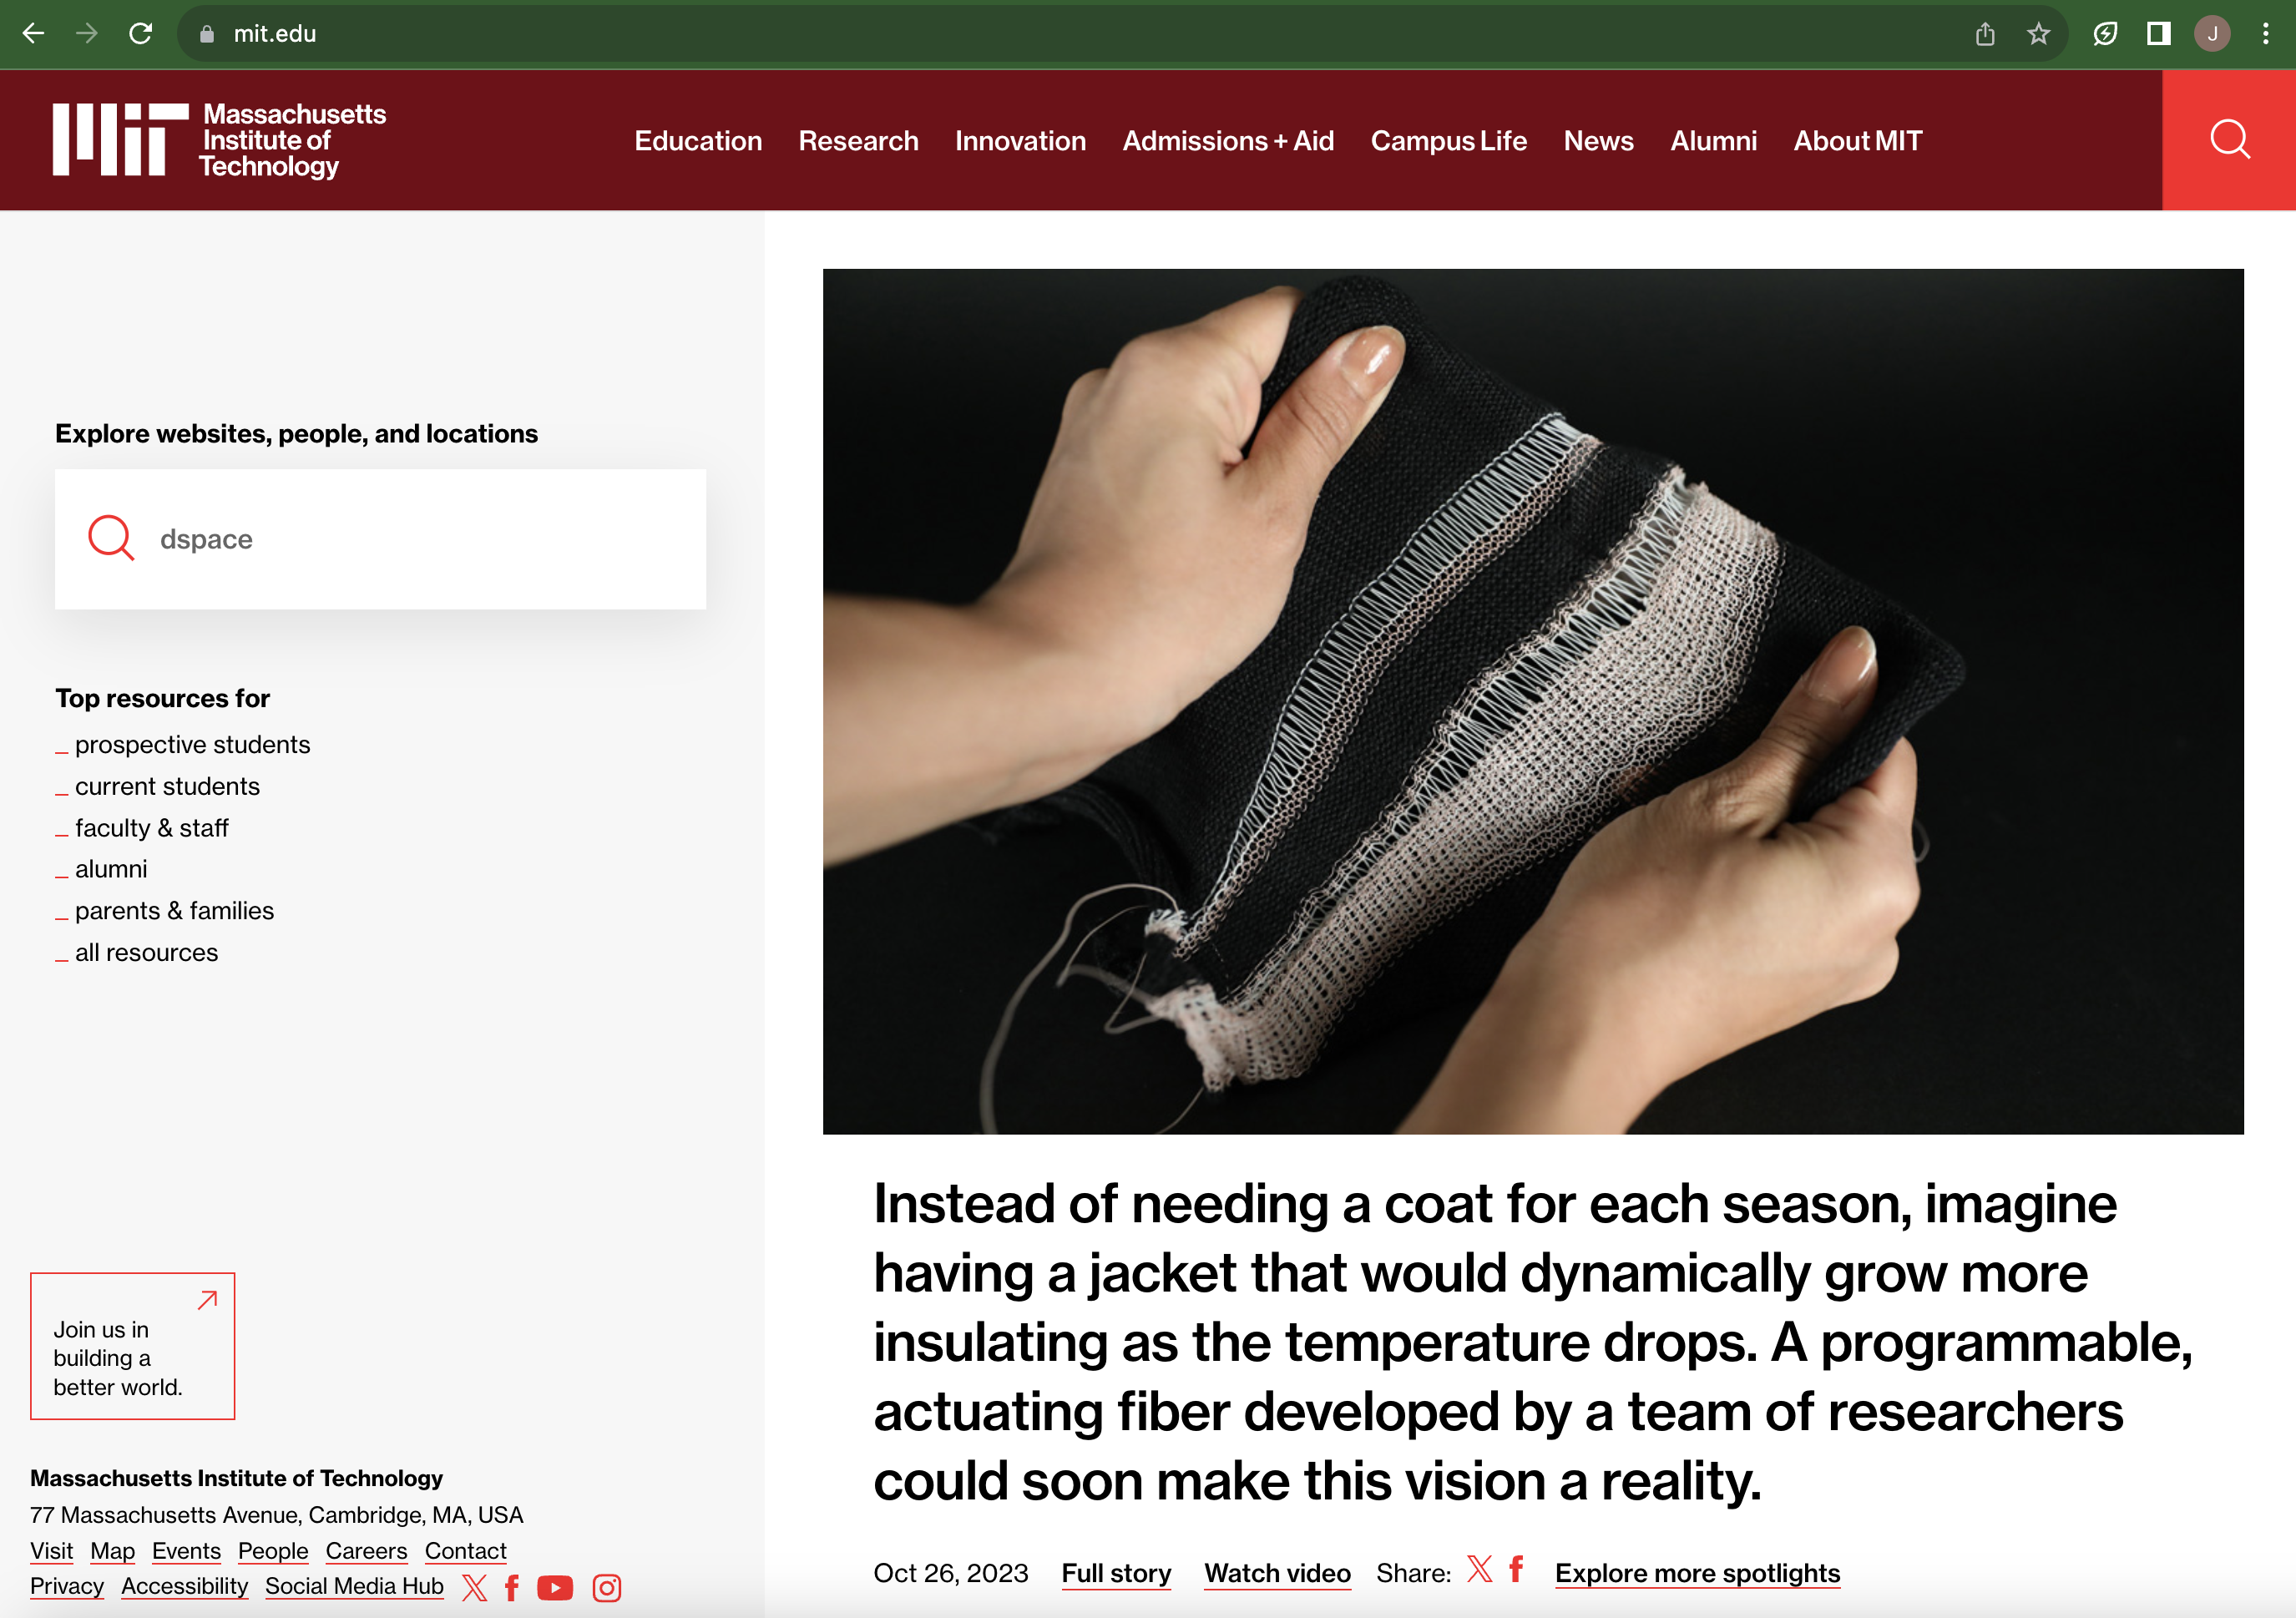Toggle the browser side panel

(2158, 34)
